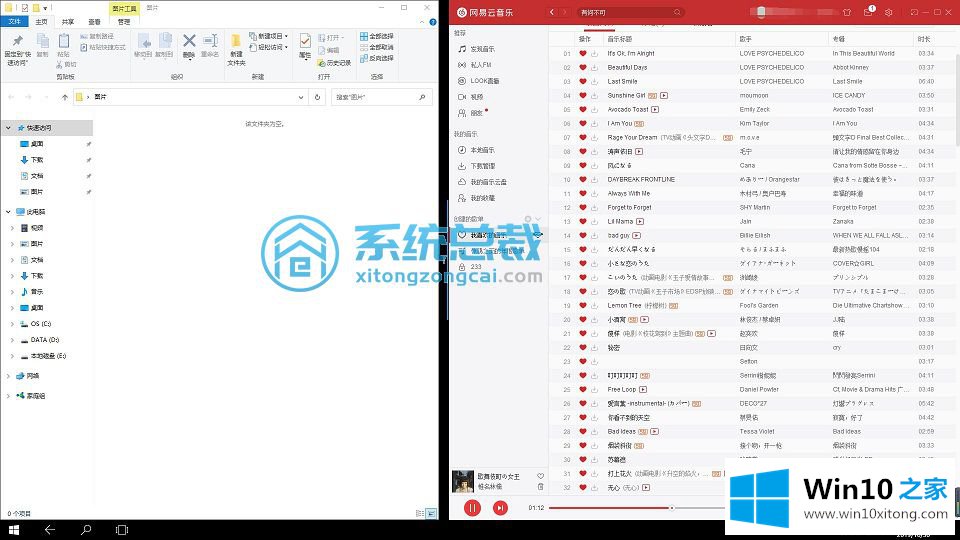960x540 pixels.
Task: Unlike the song Last Smile
Action: click(583, 81)
